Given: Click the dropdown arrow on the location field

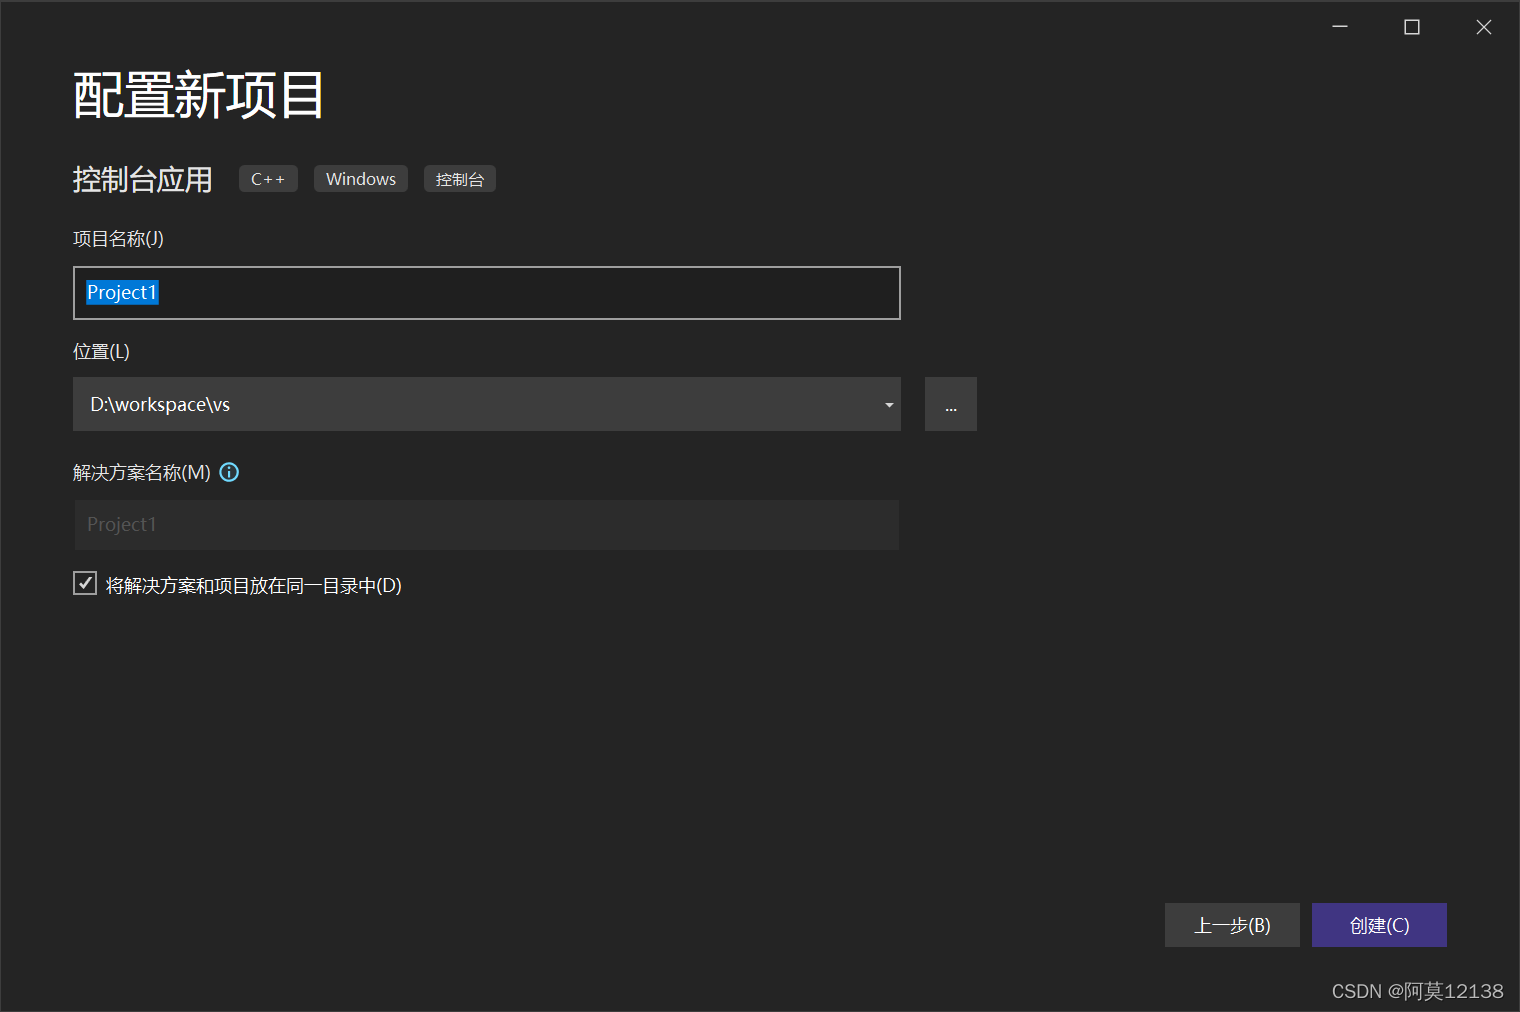Looking at the screenshot, I should pos(887,404).
